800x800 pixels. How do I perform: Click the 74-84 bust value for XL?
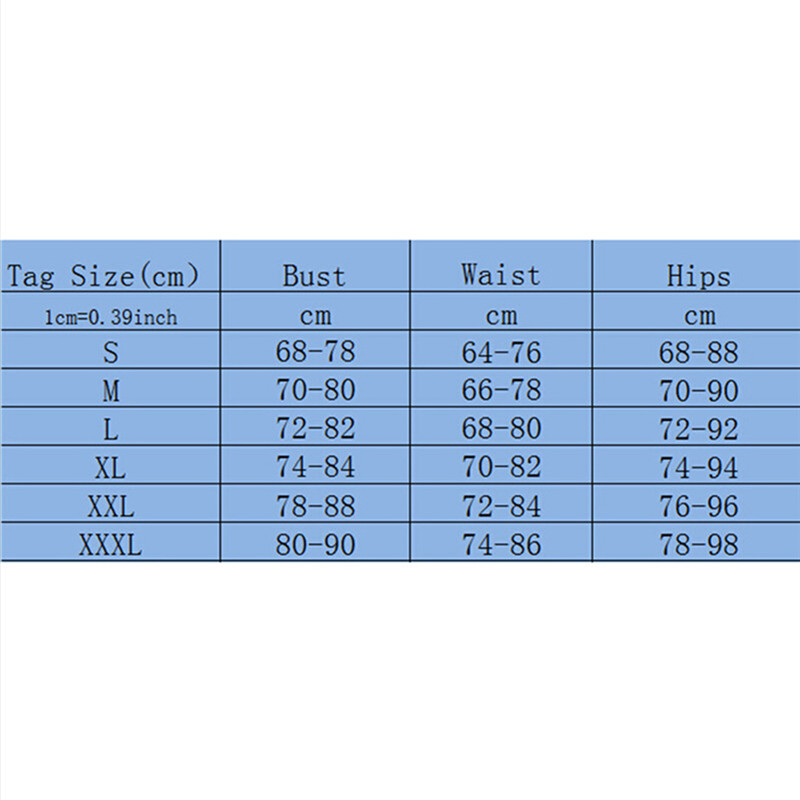click(315, 468)
